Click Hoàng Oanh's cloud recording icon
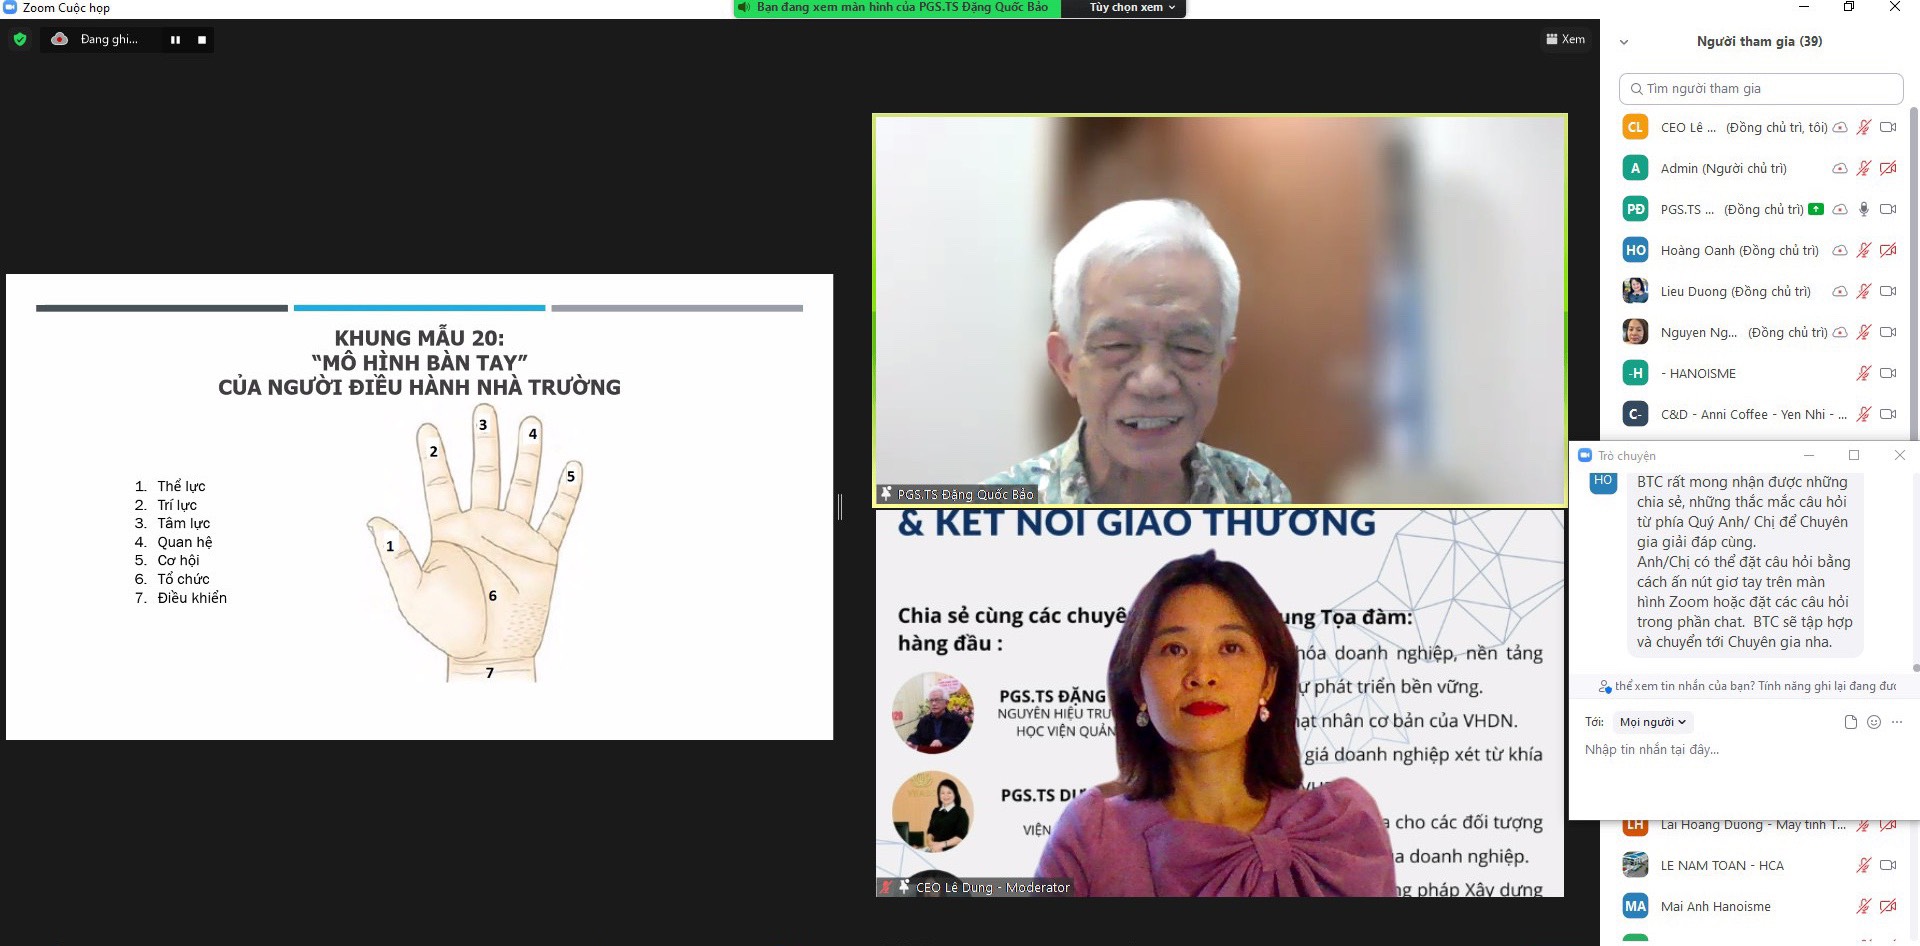The height and width of the screenshot is (946, 1920). (x=1839, y=251)
